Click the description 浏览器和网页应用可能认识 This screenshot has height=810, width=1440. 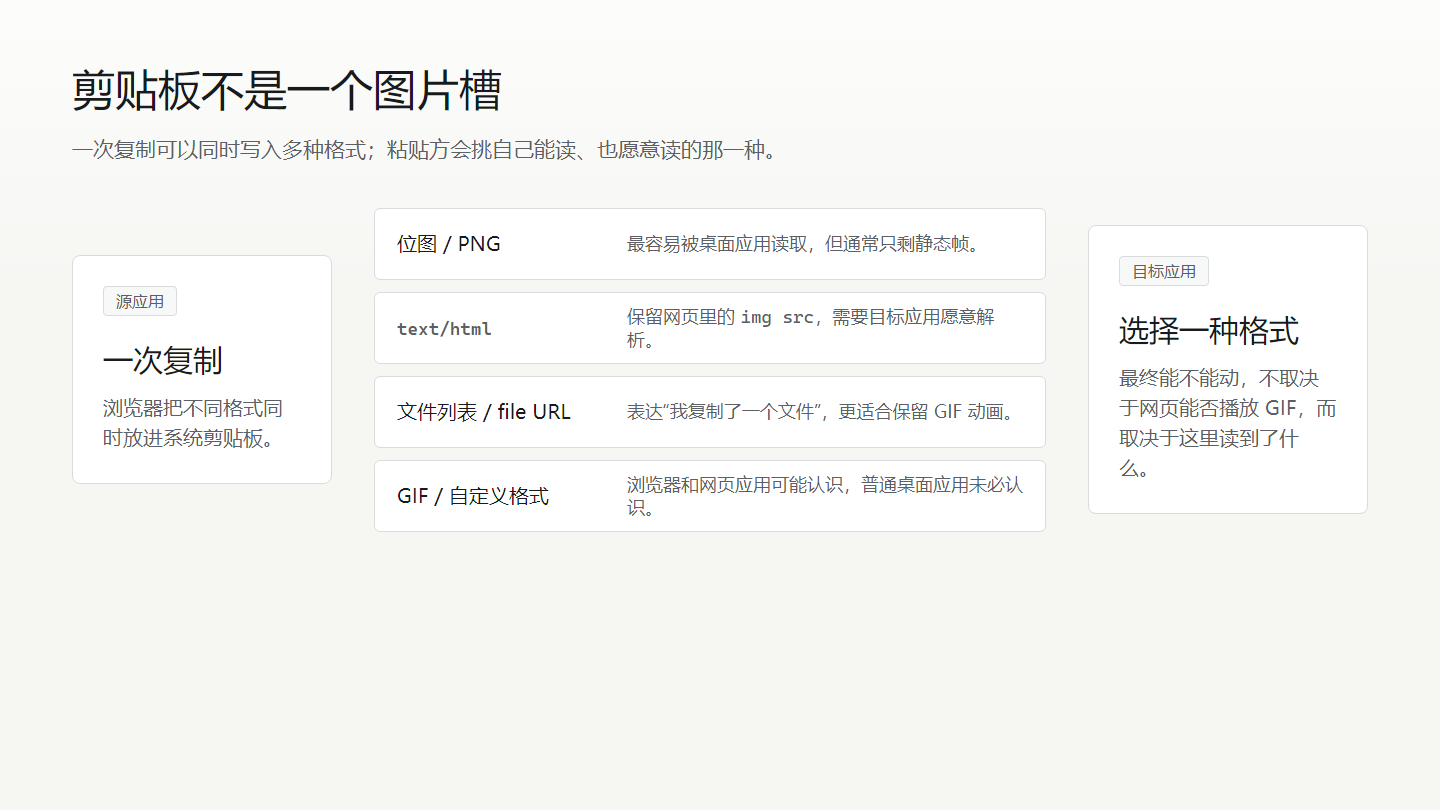tap(825, 496)
